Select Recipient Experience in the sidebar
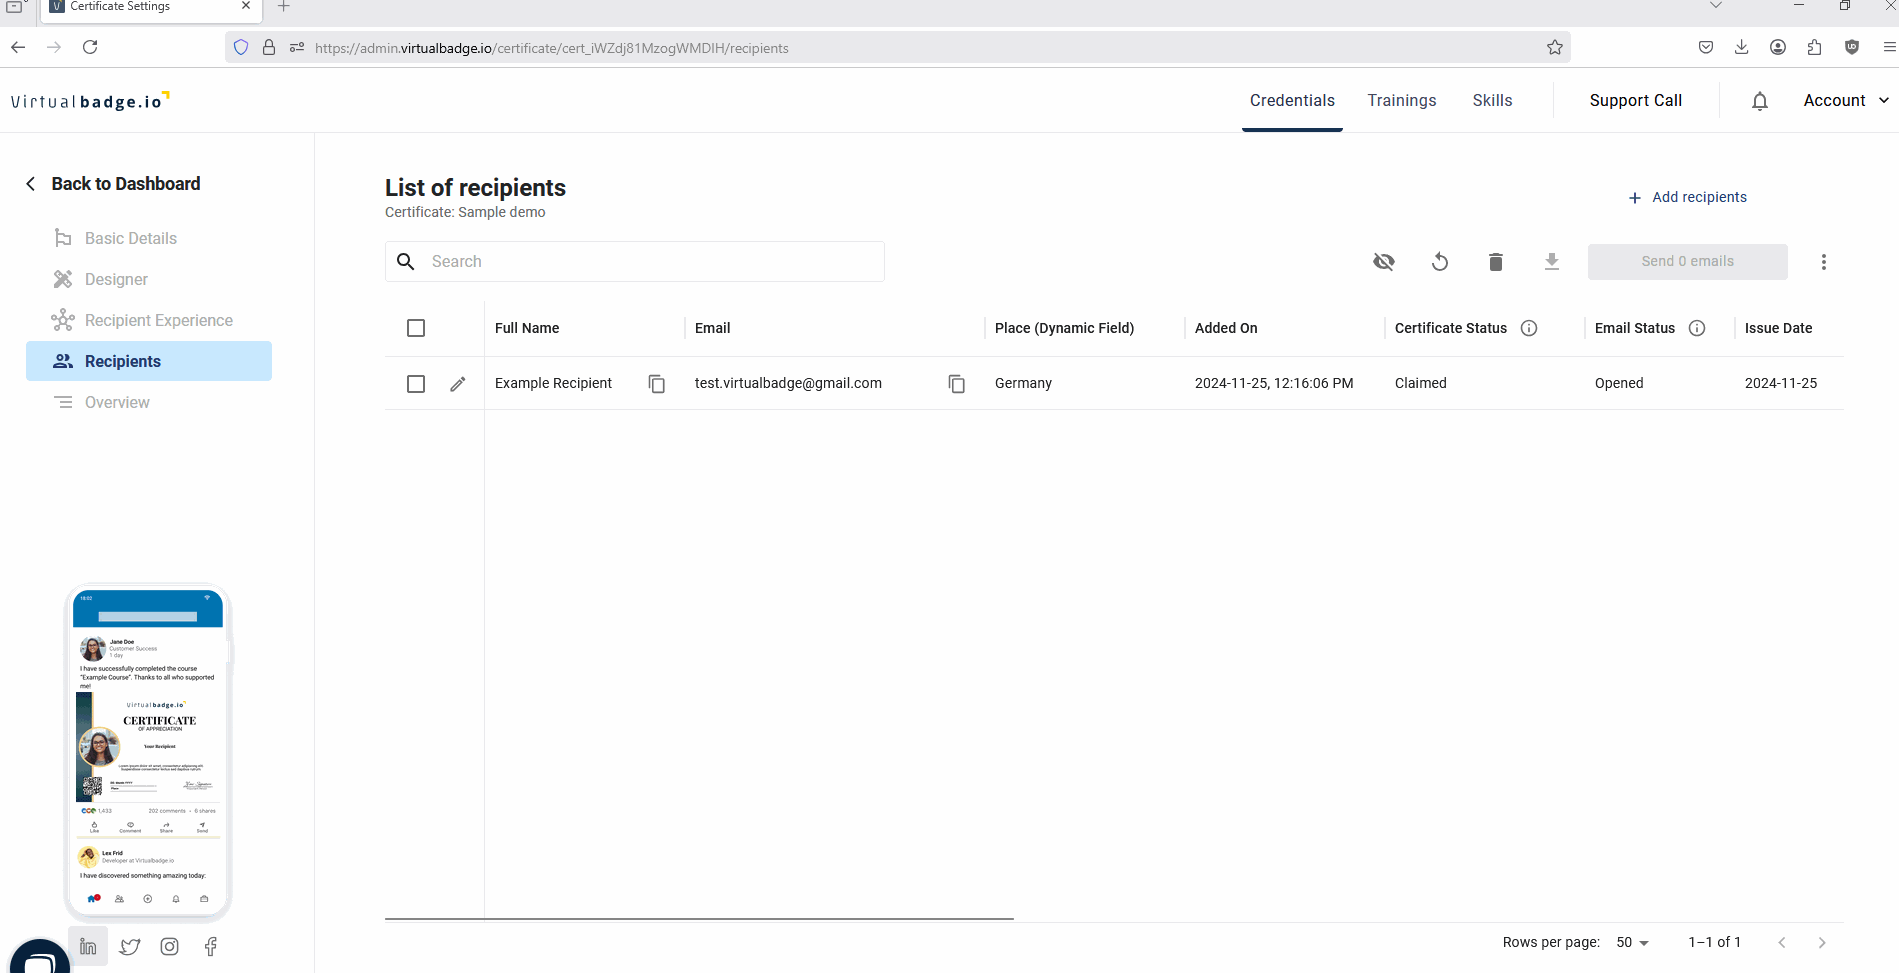 (158, 320)
